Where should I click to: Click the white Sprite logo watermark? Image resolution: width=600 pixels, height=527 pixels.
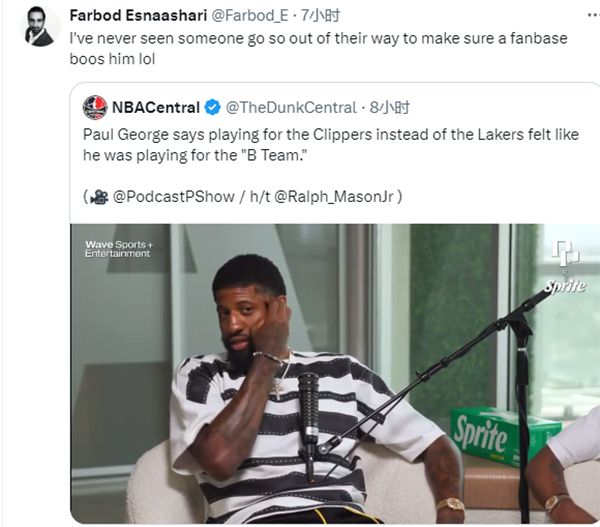pos(564,287)
